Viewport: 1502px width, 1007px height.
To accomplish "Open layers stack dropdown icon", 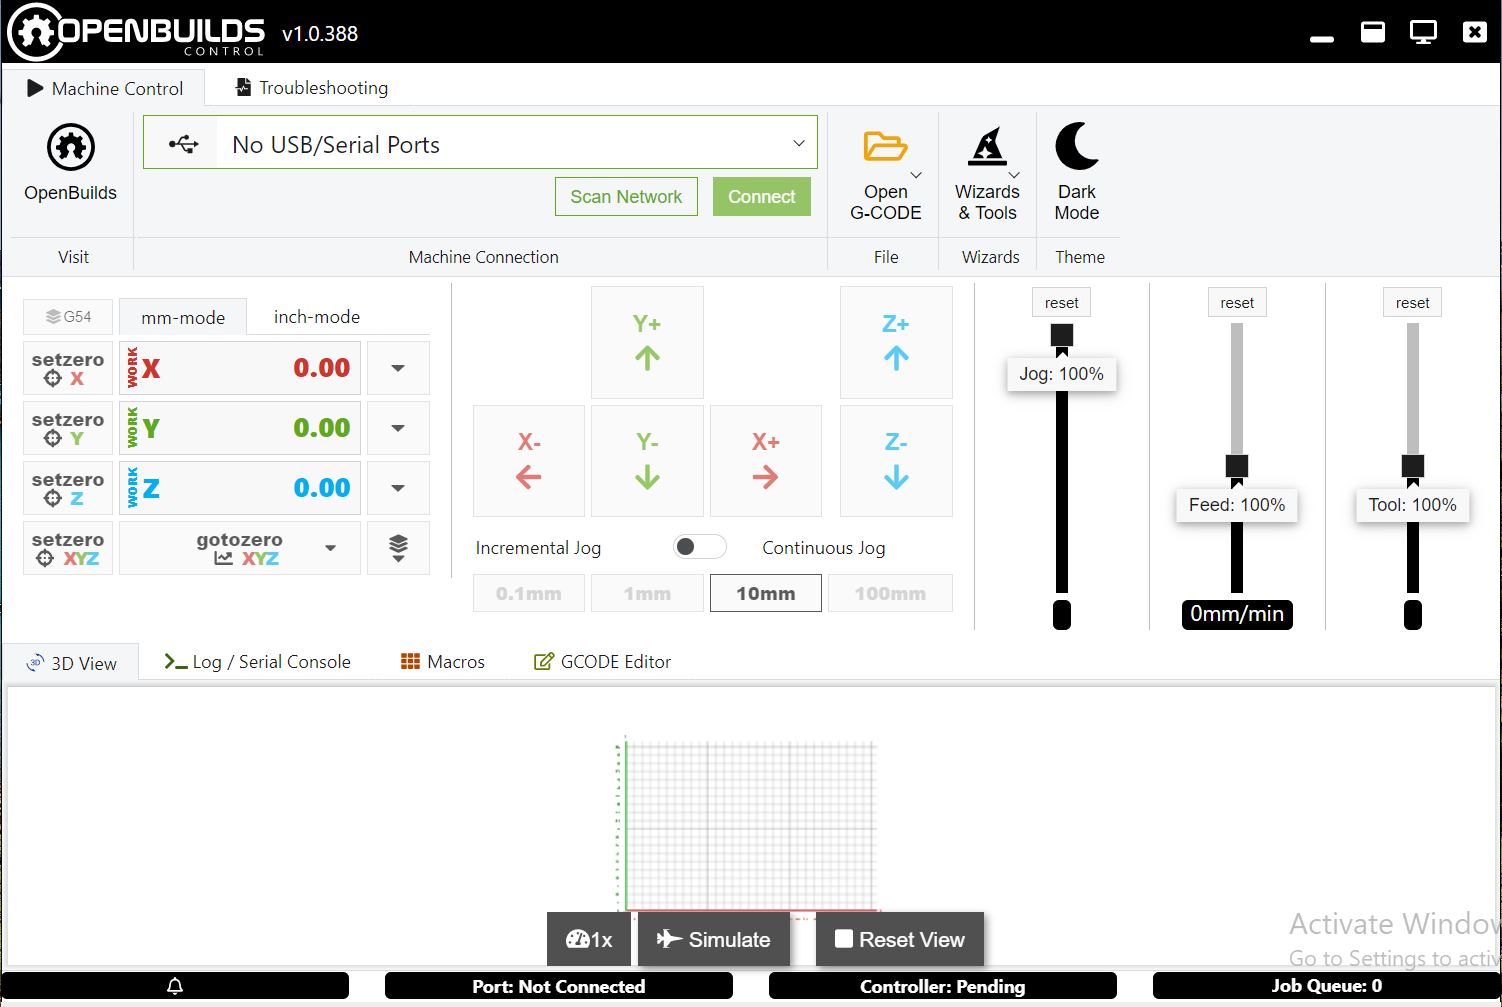I will tap(398, 548).
